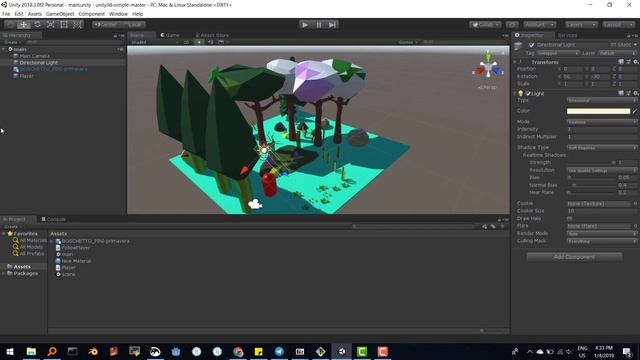
Task: Click the Pause button
Action: click(319, 24)
